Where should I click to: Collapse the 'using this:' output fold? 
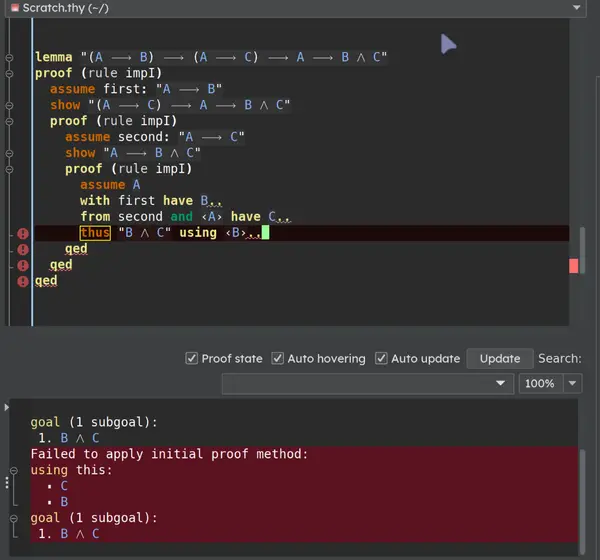click(14, 470)
